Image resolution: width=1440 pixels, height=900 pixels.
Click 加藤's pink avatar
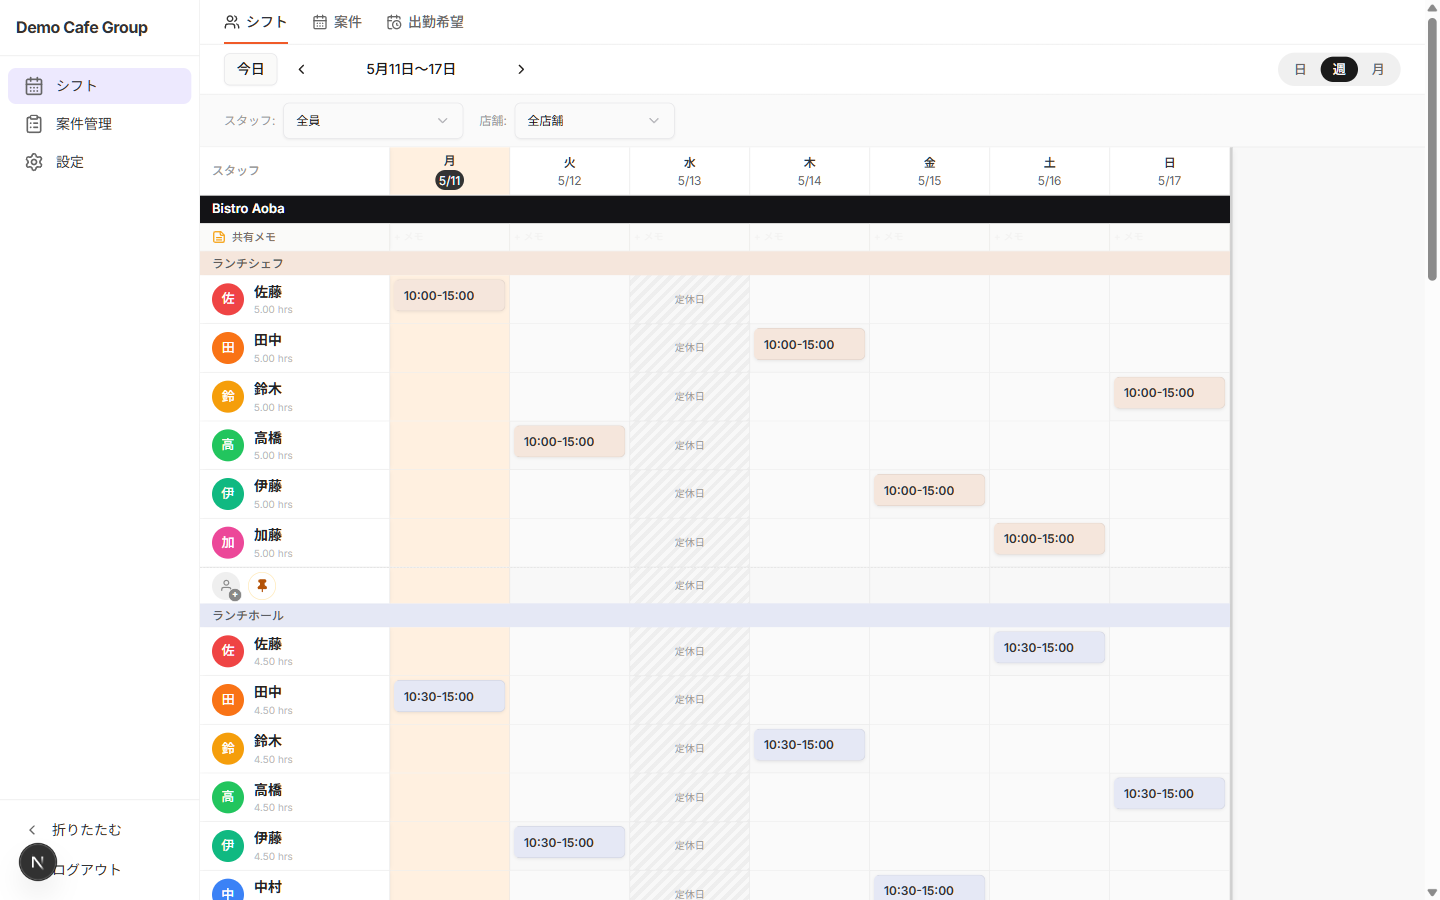pos(228,543)
